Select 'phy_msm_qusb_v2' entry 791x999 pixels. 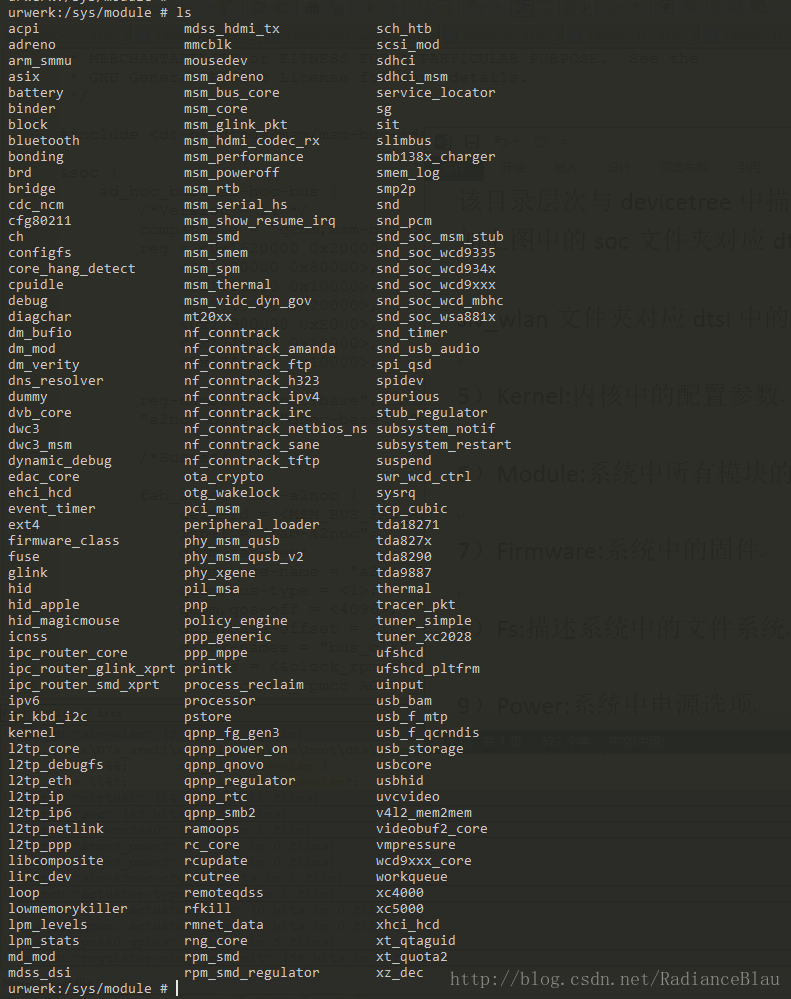pos(244,556)
